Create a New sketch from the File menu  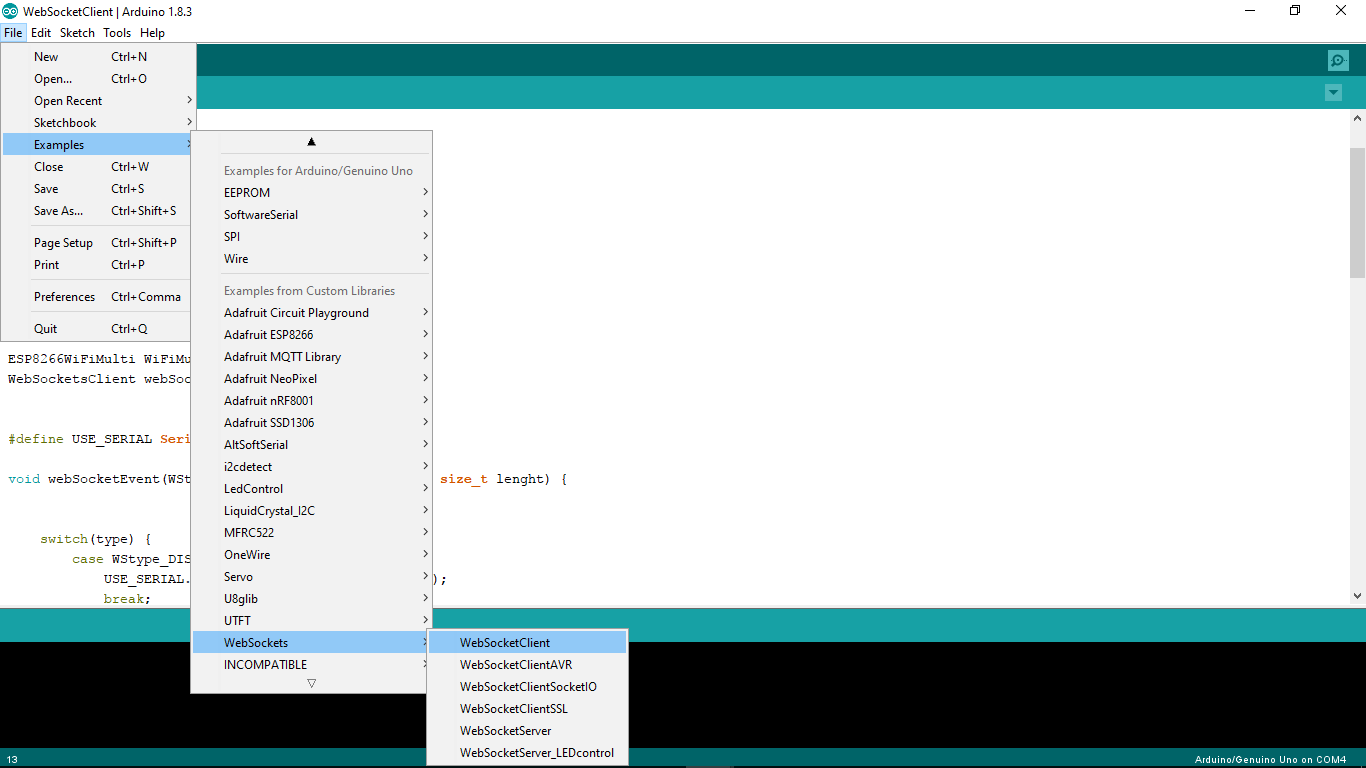tap(46, 56)
